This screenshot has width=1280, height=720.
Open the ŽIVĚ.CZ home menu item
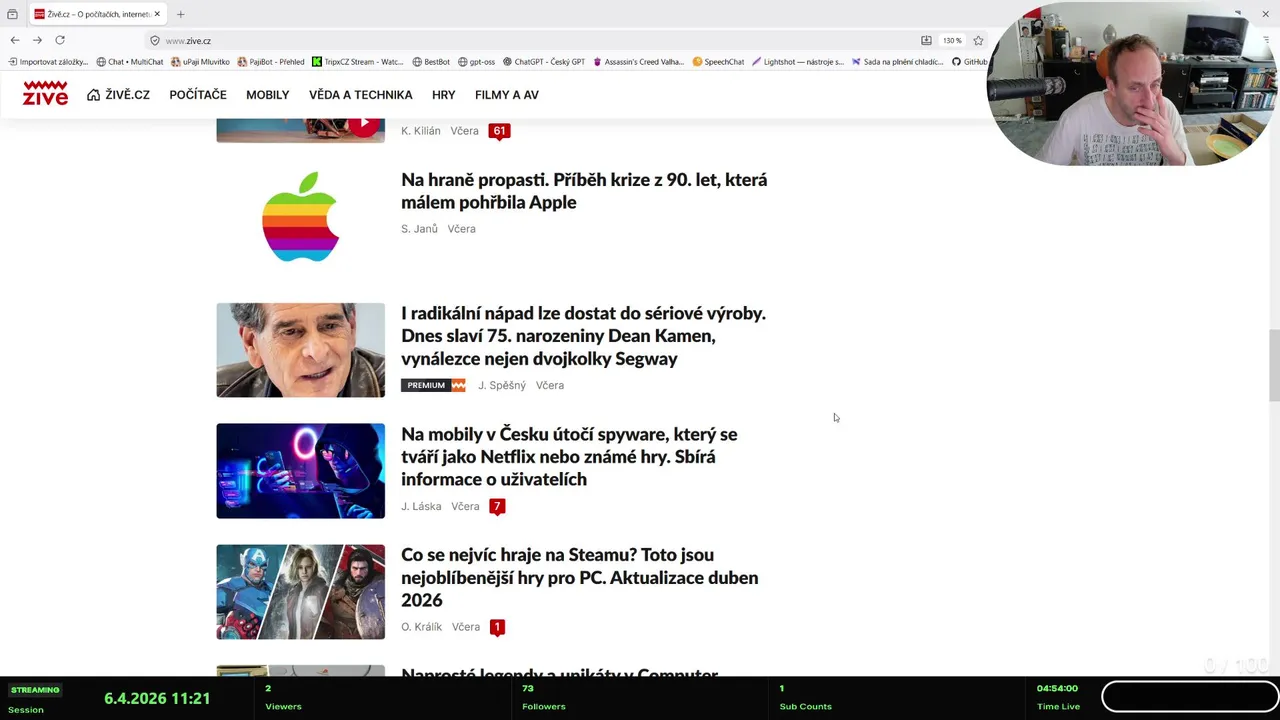tap(118, 95)
